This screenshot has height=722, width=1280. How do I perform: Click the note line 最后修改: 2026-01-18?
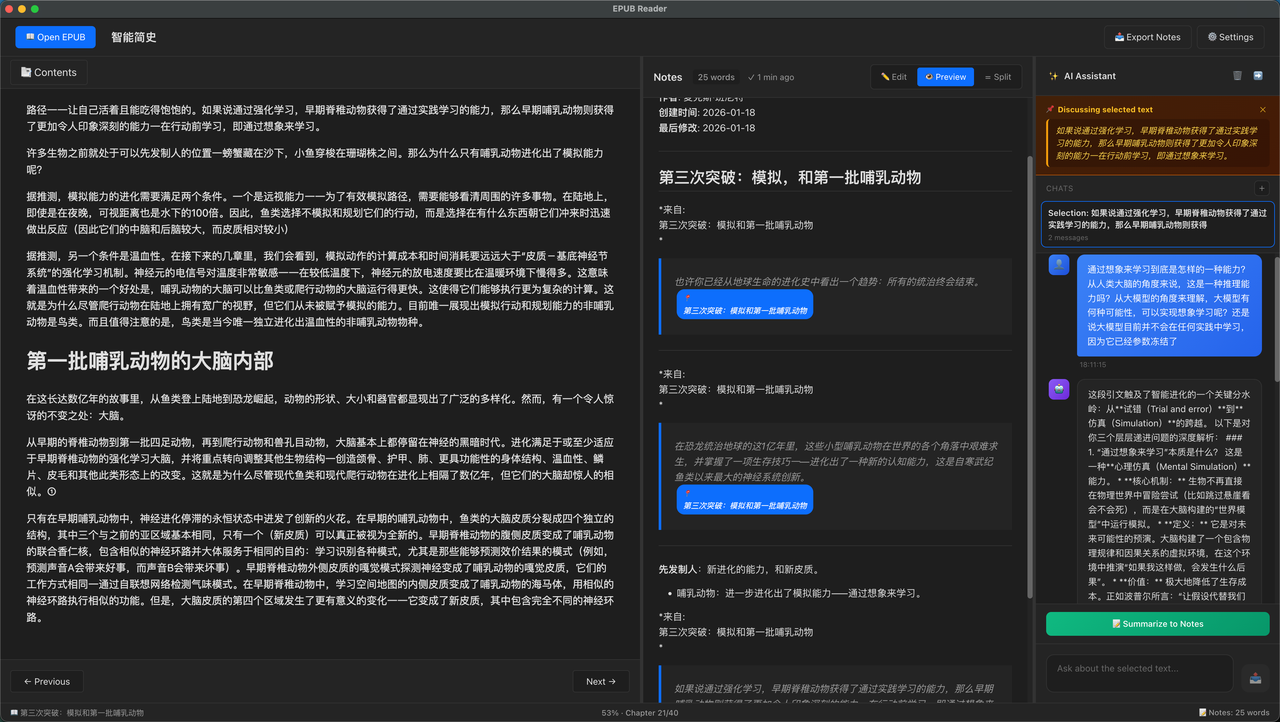pyautogui.click(x=707, y=128)
